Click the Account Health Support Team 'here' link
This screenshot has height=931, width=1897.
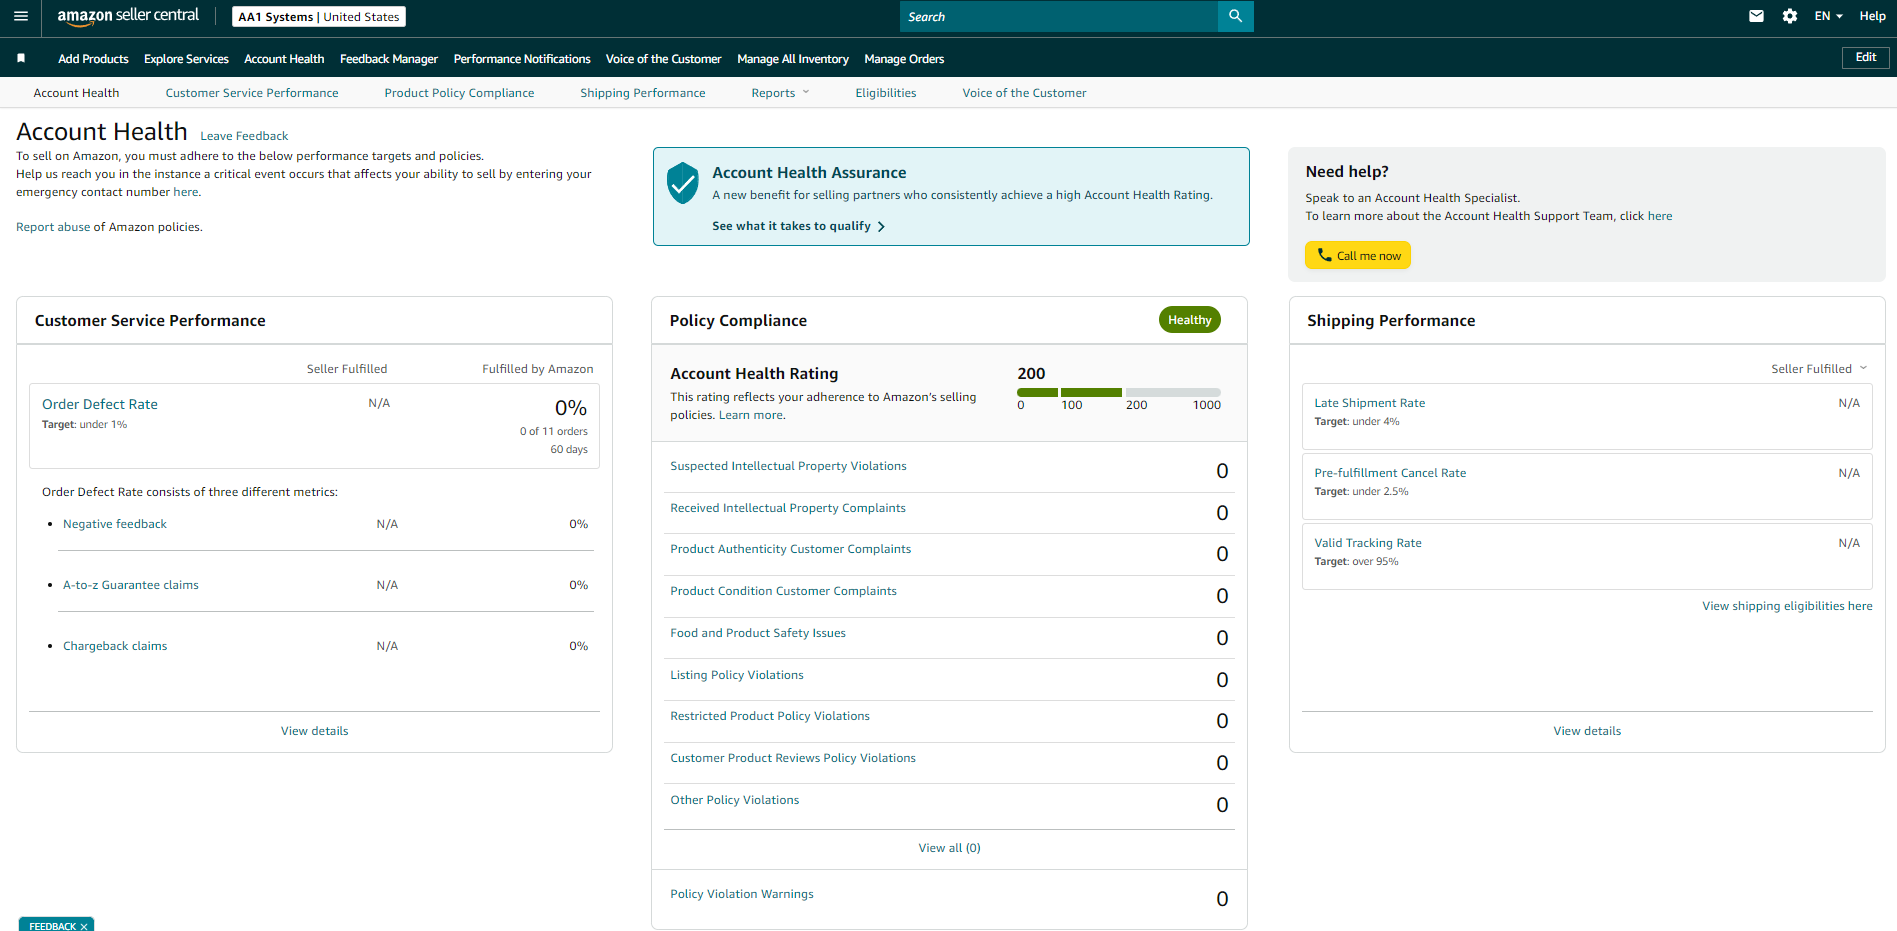[1660, 216]
